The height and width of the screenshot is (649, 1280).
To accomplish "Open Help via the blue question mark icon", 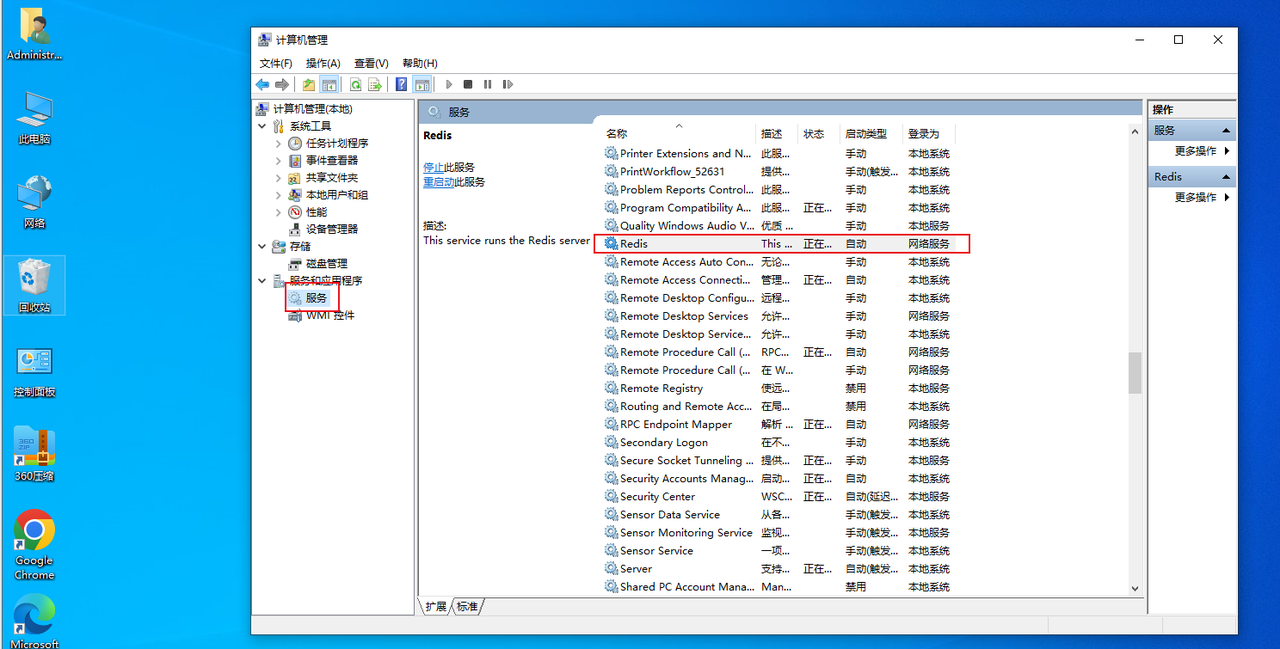I will 401,85.
